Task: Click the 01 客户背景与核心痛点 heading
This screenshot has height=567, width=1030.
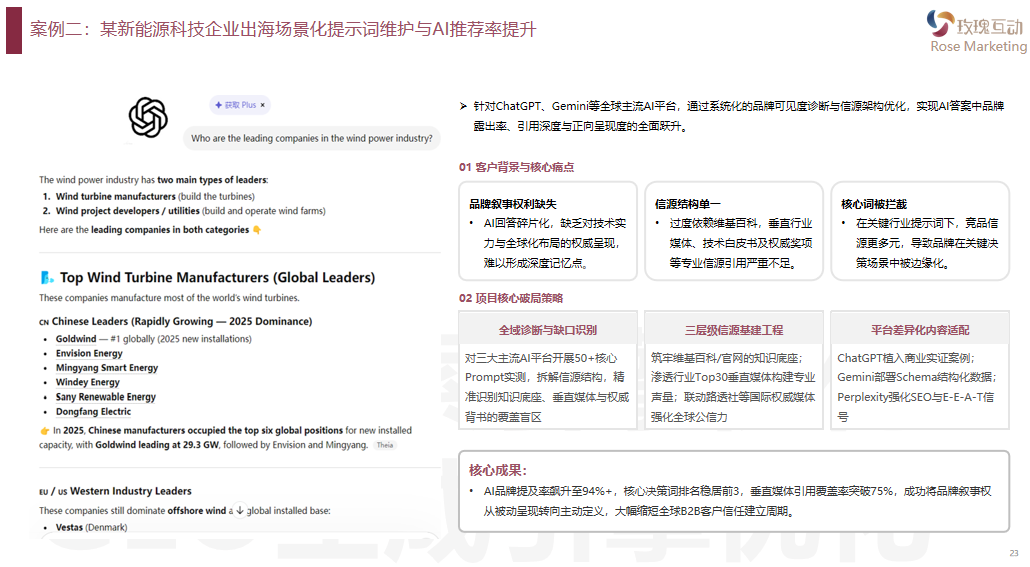Action: click(x=516, y=168)
